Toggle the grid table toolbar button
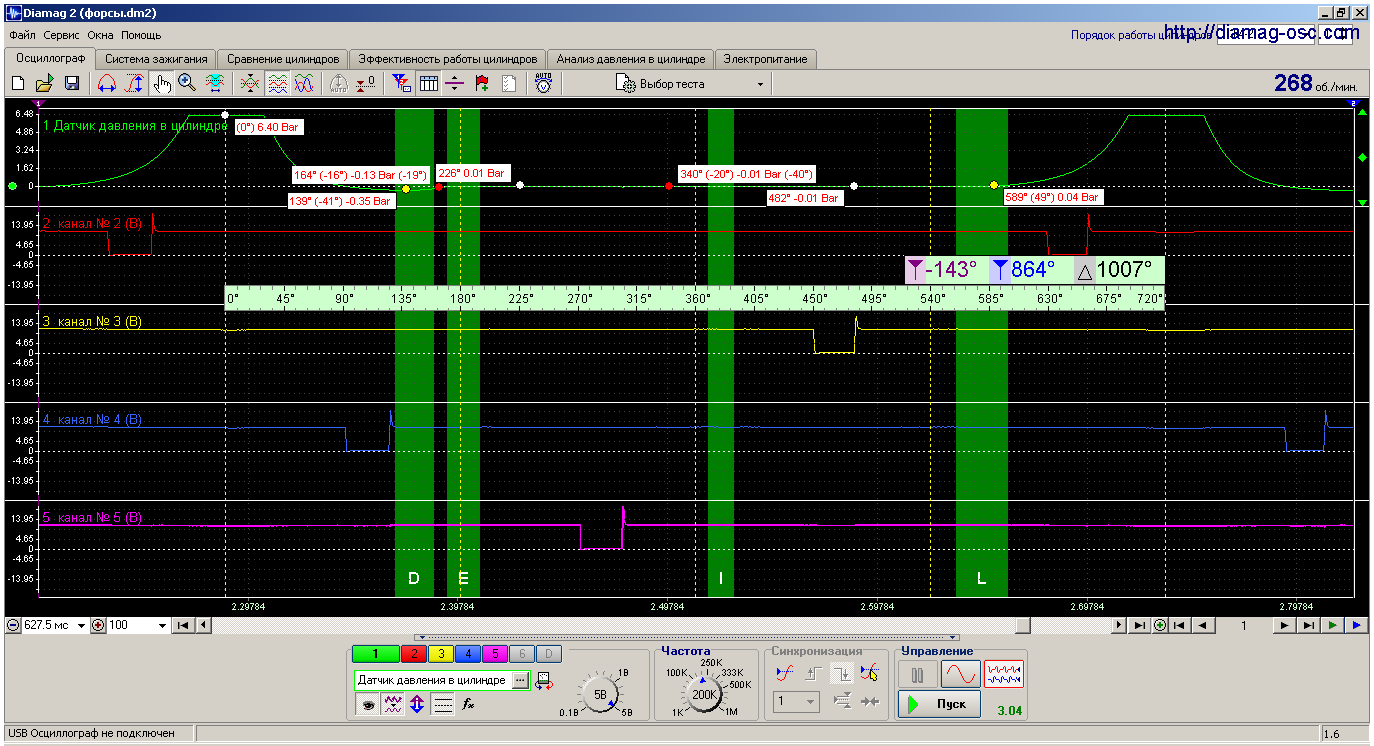1374x746 pixels. pyautogui.click(x=429, y=84)
